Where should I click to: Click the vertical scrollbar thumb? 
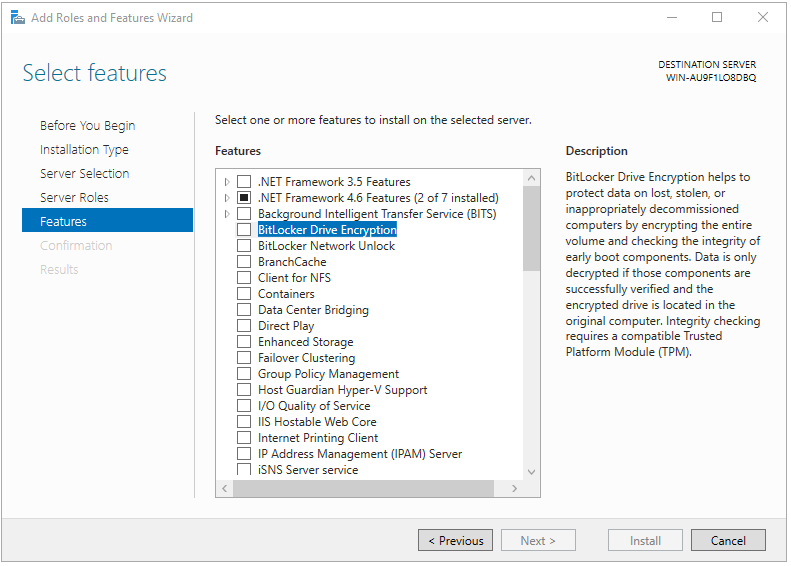click(531, 229)
